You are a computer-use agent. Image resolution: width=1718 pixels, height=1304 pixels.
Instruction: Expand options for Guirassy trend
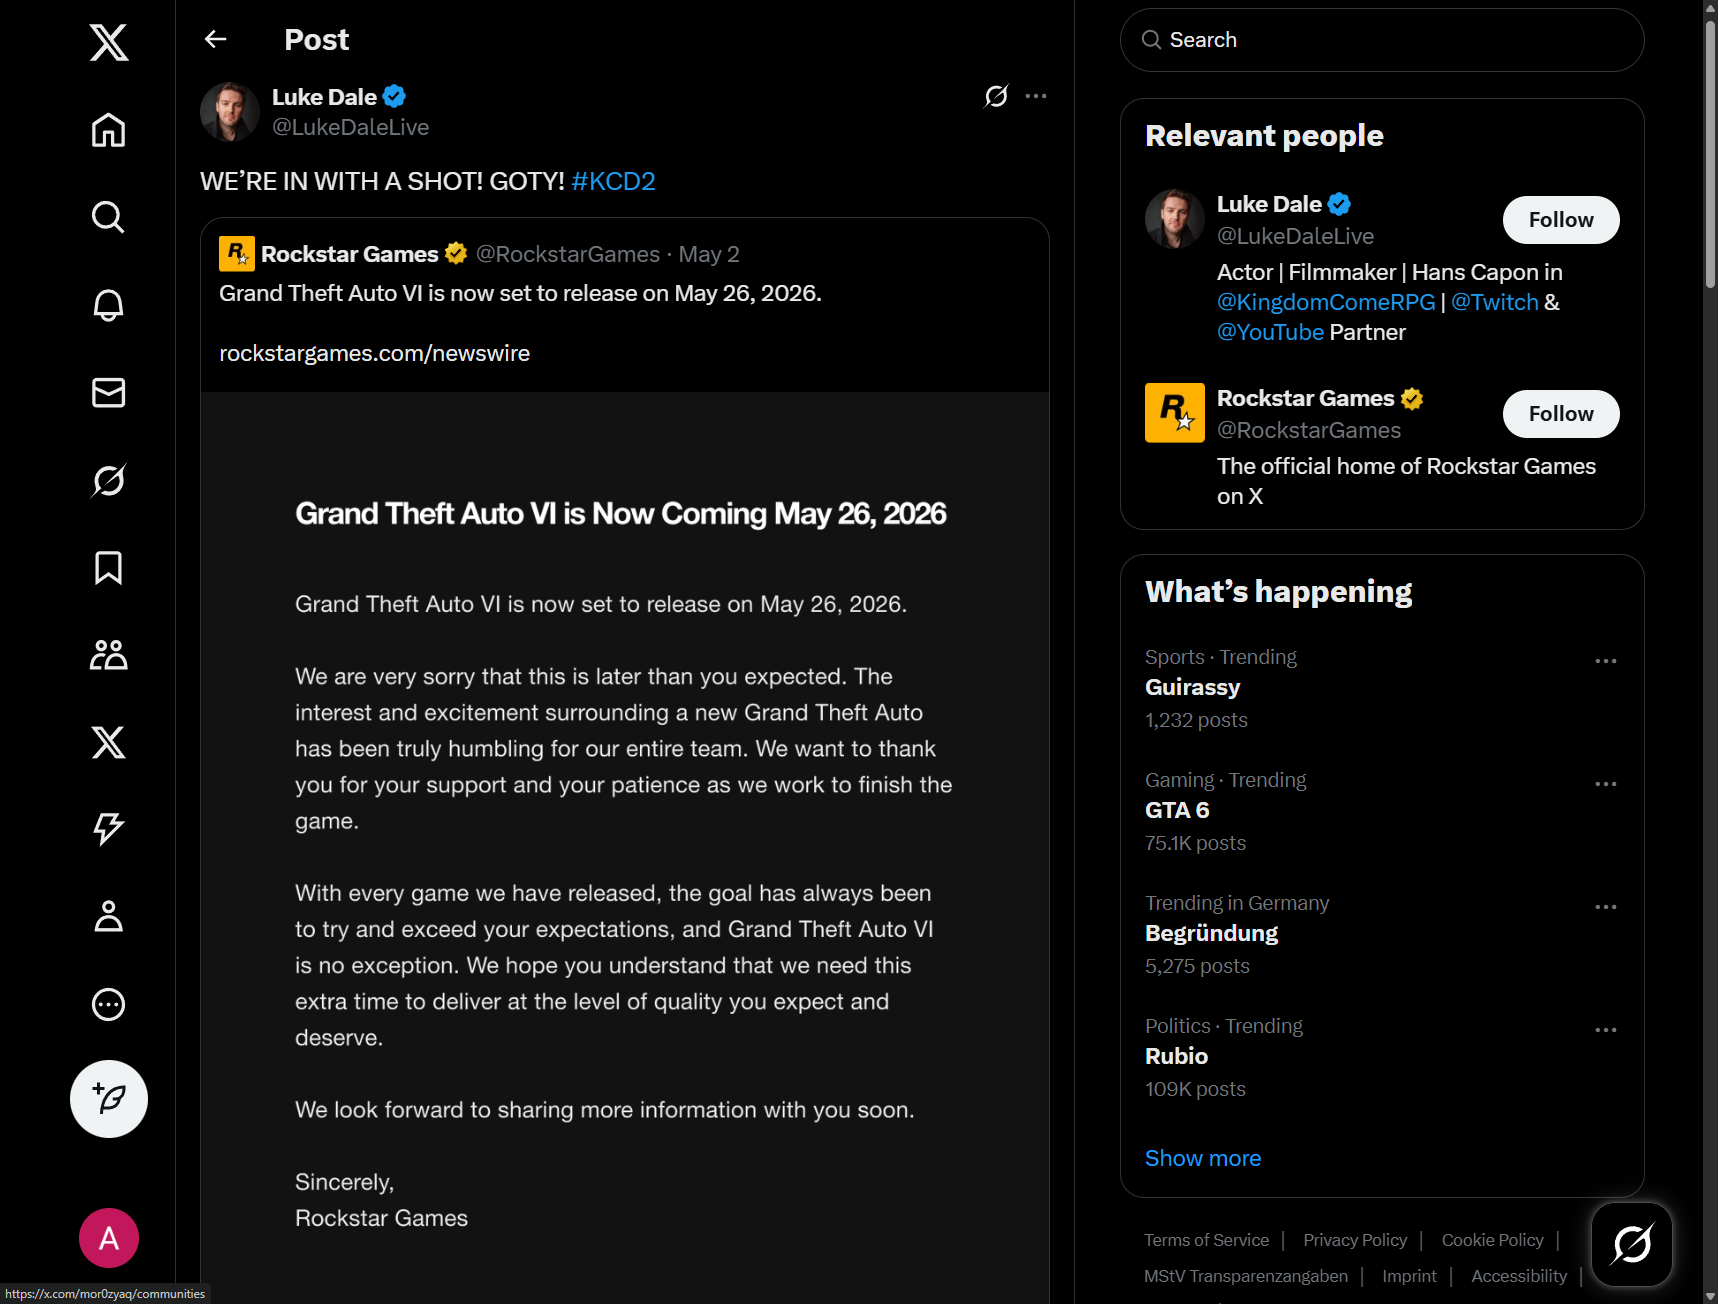(1605, 661)
